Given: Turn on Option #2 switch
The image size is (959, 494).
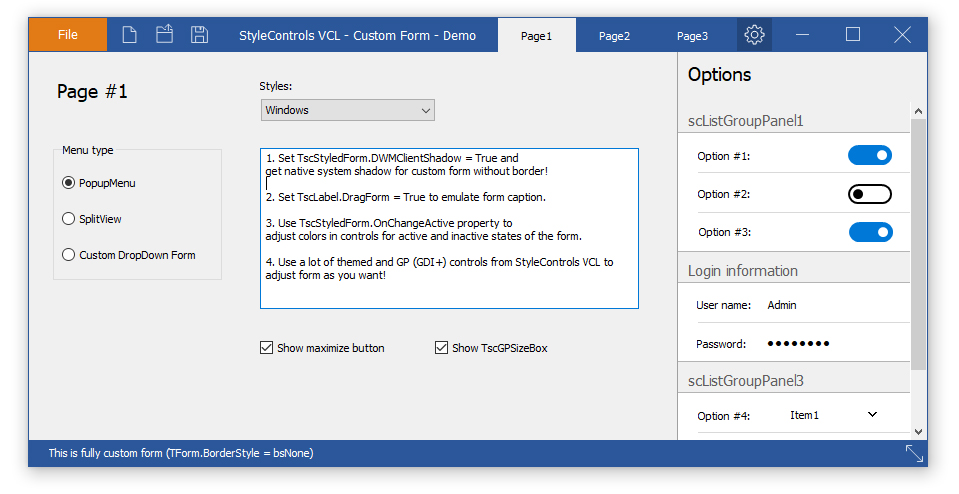Looking at the screenshot, I should point(870,194).
